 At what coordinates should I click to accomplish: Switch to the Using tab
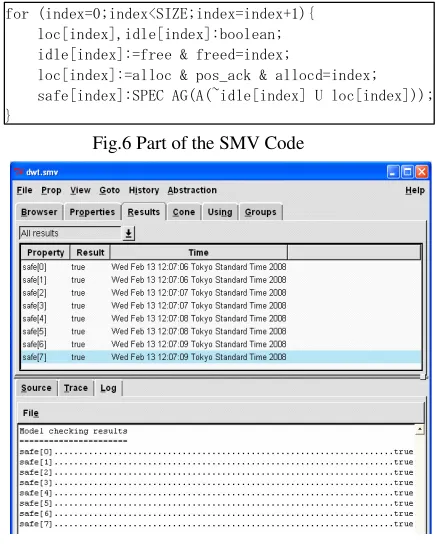click(x=220, y=212)
